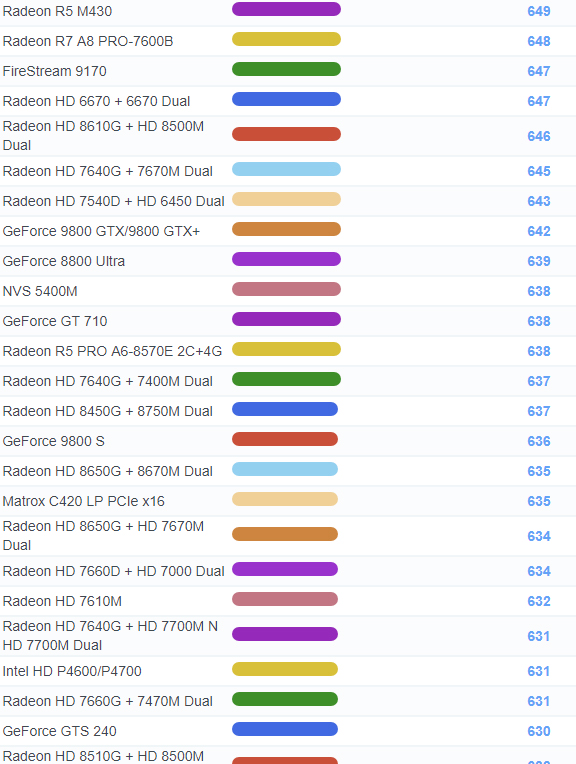Click score 649 for Radeon R5 M430
The image size is (576, 764).
[539, 11]
